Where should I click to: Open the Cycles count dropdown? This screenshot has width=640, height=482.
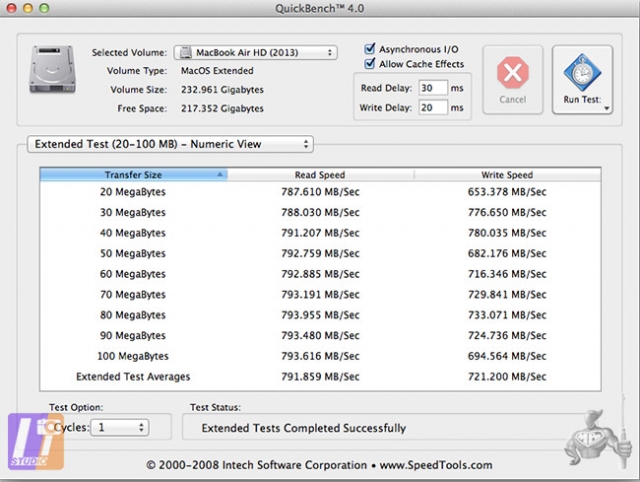[120, 427]
